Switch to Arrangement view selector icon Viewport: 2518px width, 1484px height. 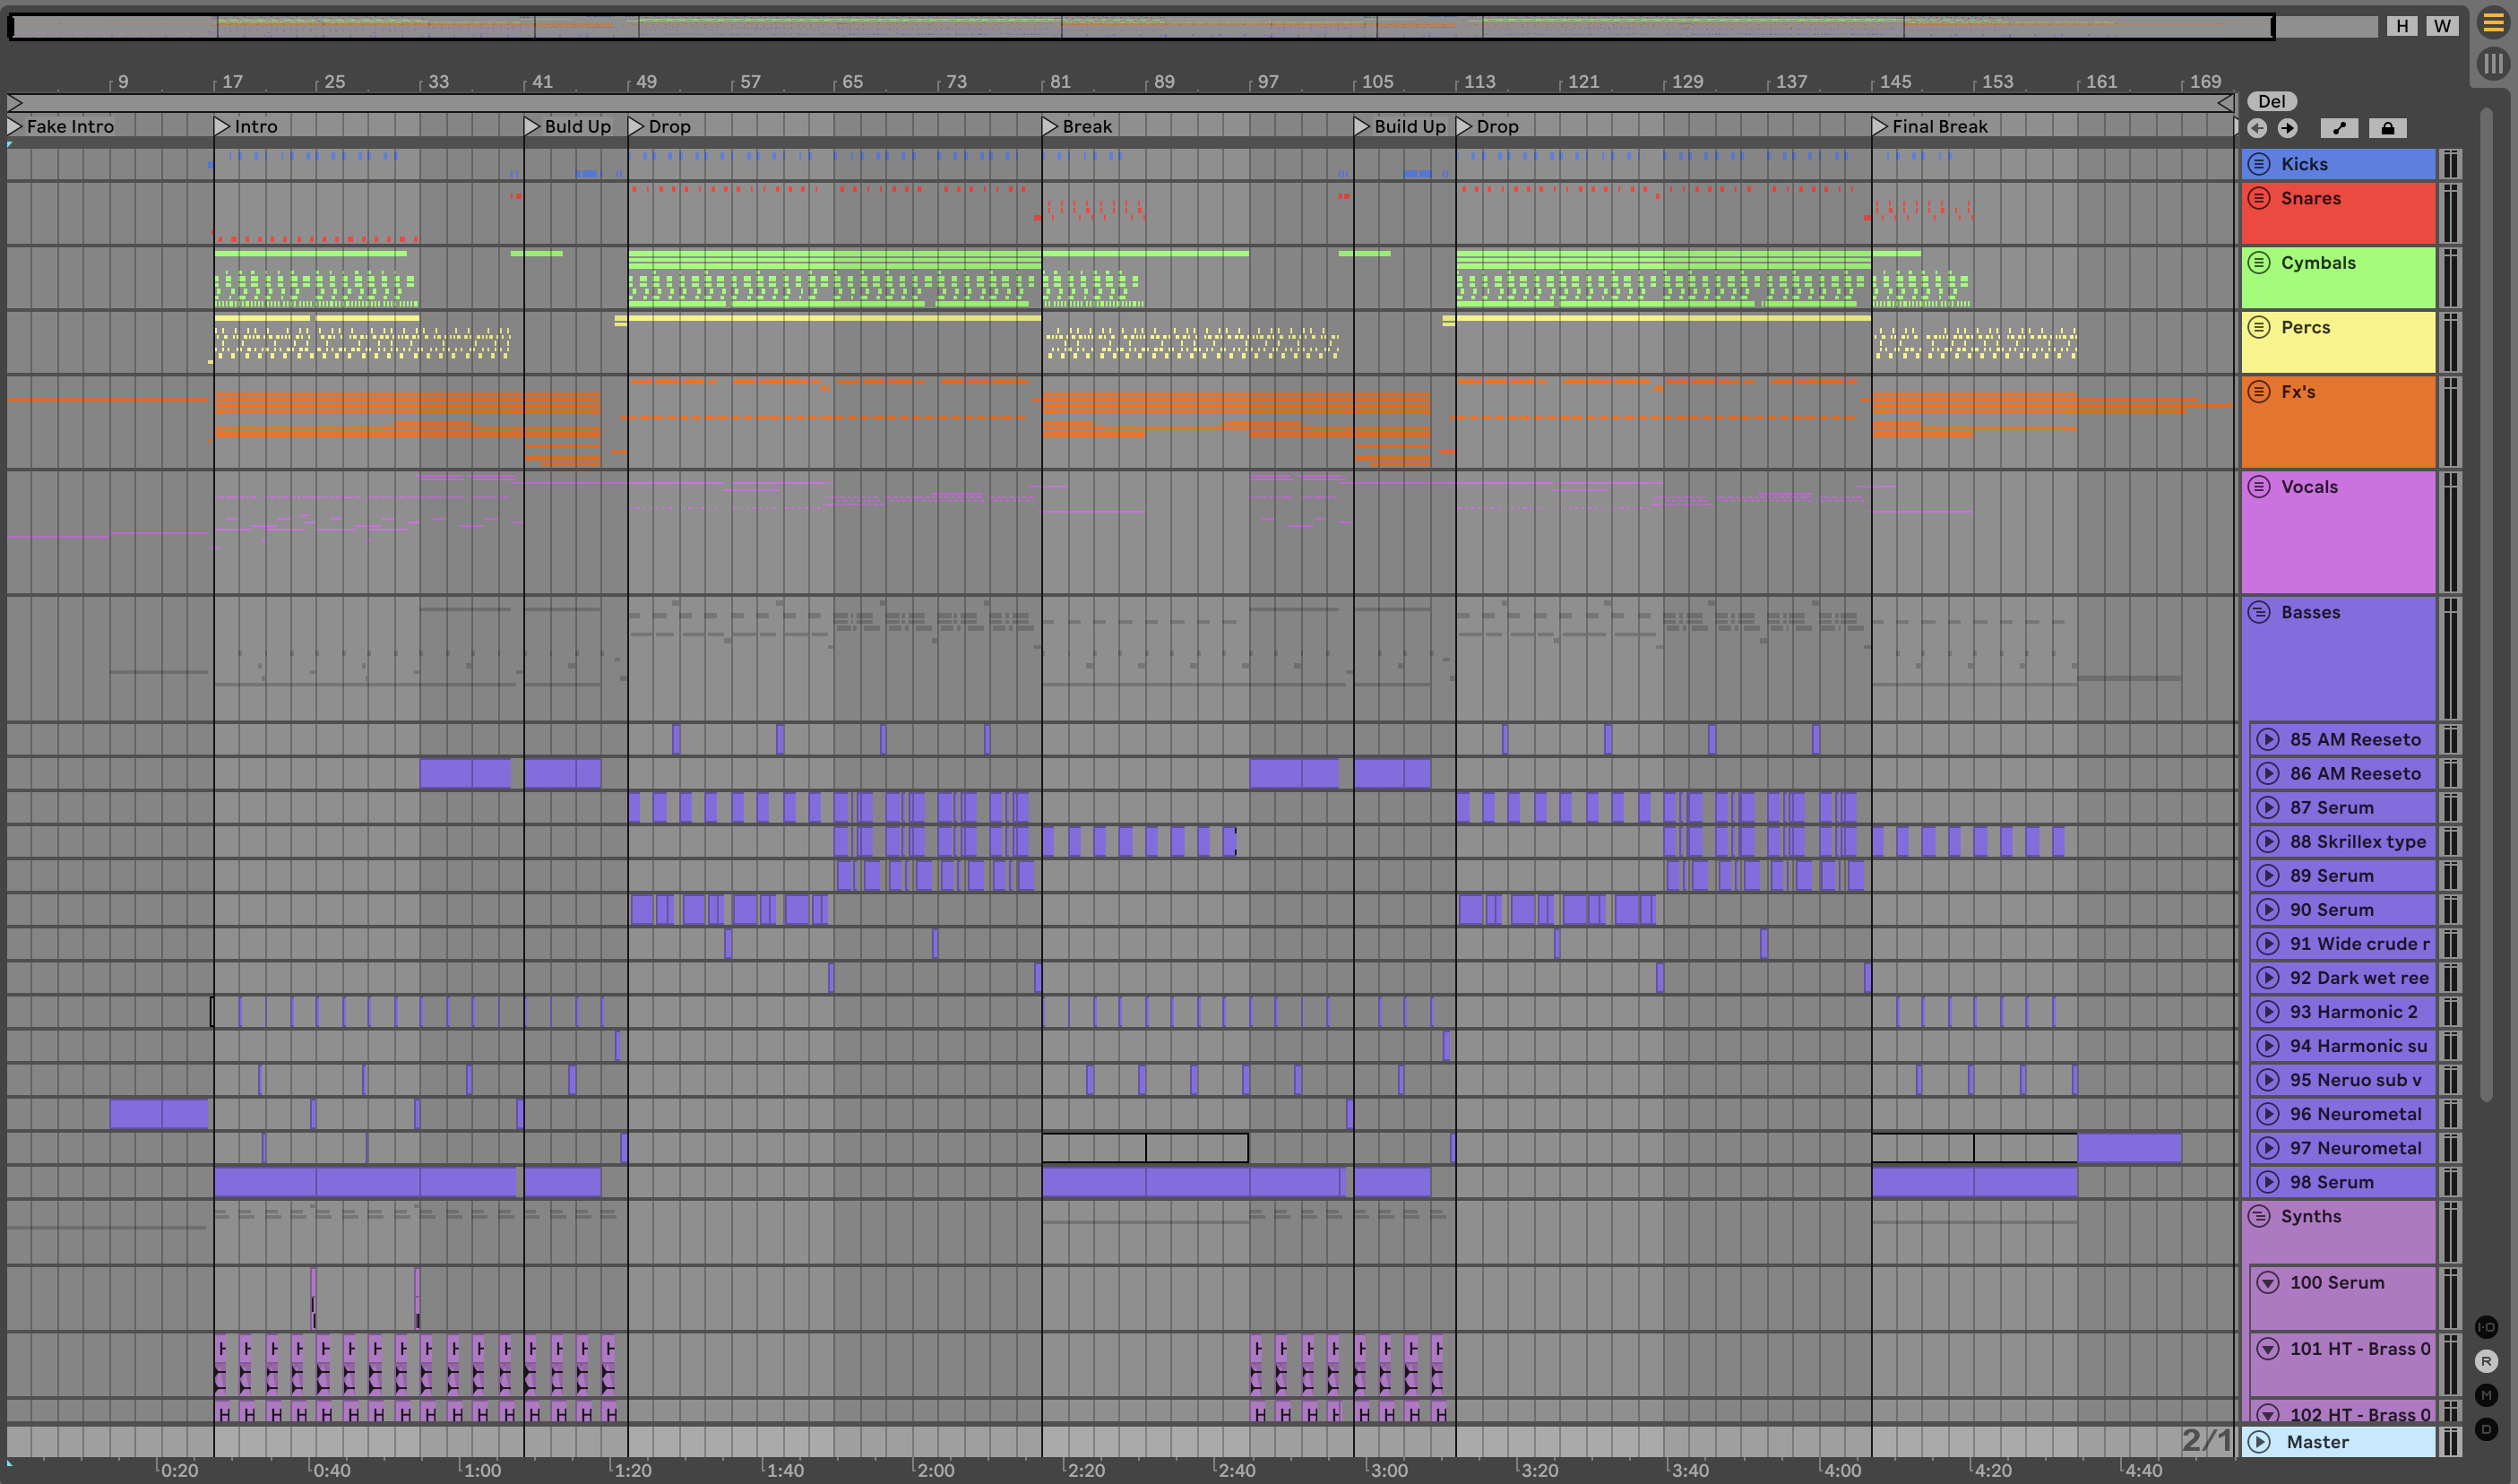pos(2493,24)
